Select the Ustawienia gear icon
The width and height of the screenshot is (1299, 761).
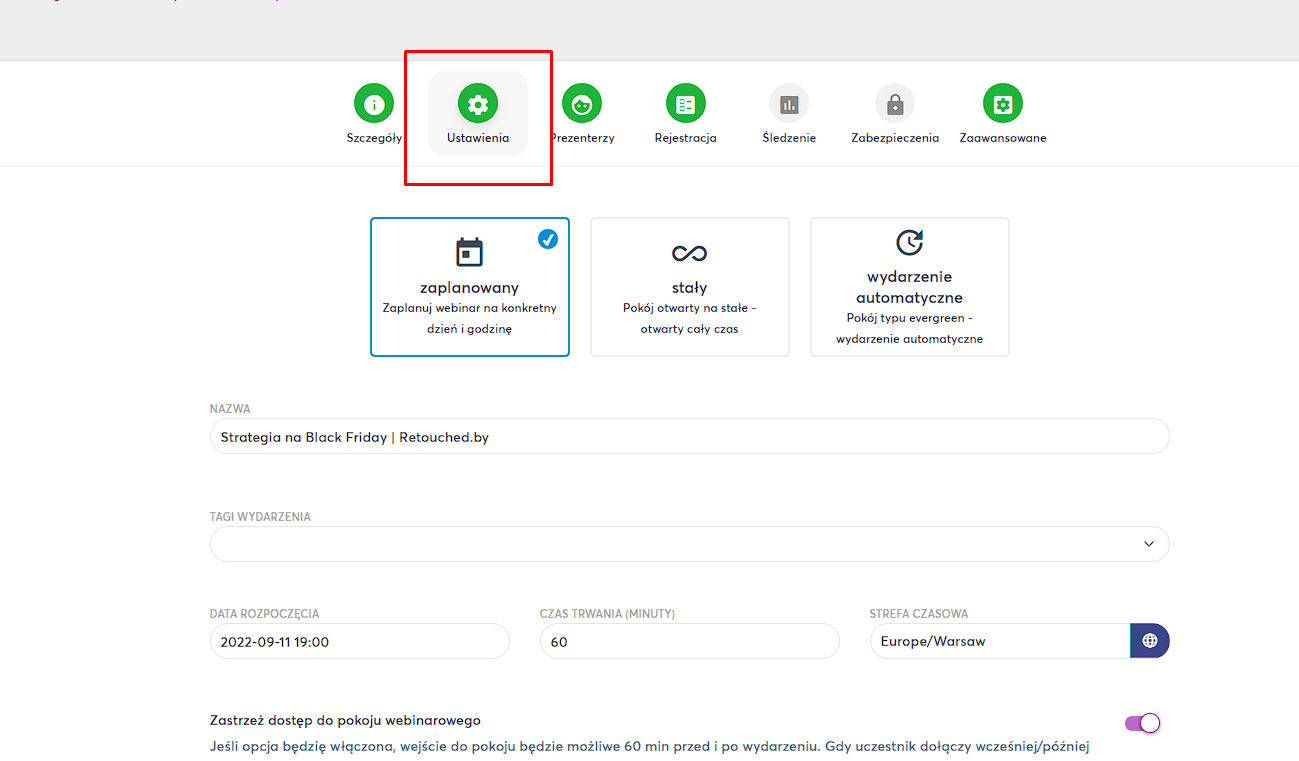coord(478,103)
